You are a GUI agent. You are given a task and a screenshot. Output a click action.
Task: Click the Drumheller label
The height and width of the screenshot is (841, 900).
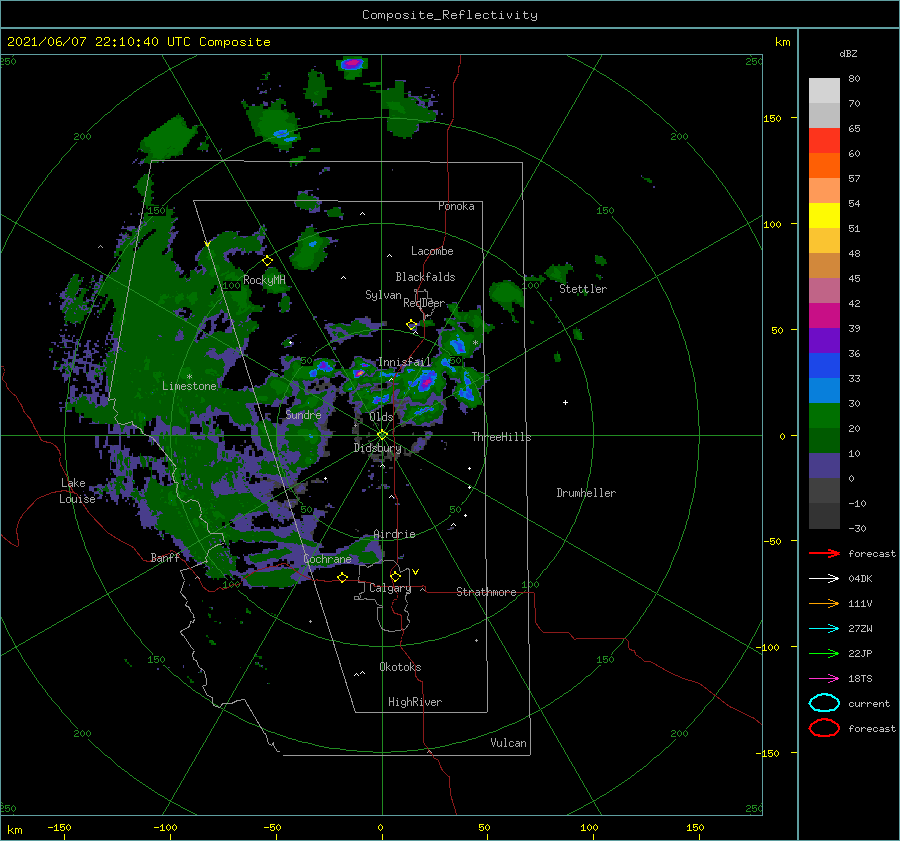point(585,493)
